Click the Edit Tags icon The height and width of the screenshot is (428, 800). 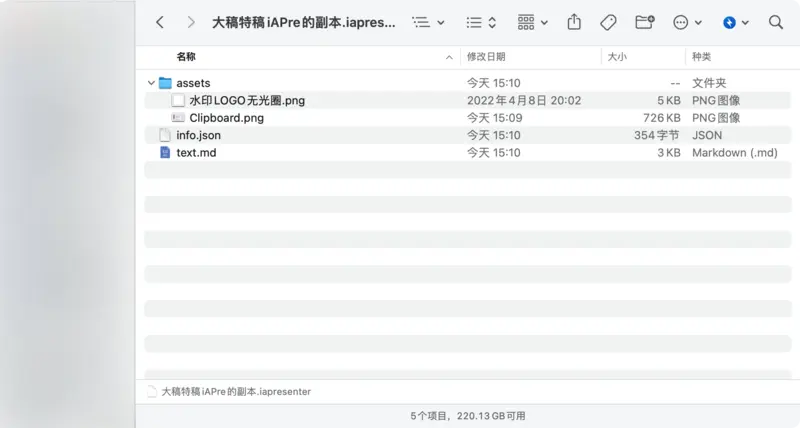click(x=608, y=22)
